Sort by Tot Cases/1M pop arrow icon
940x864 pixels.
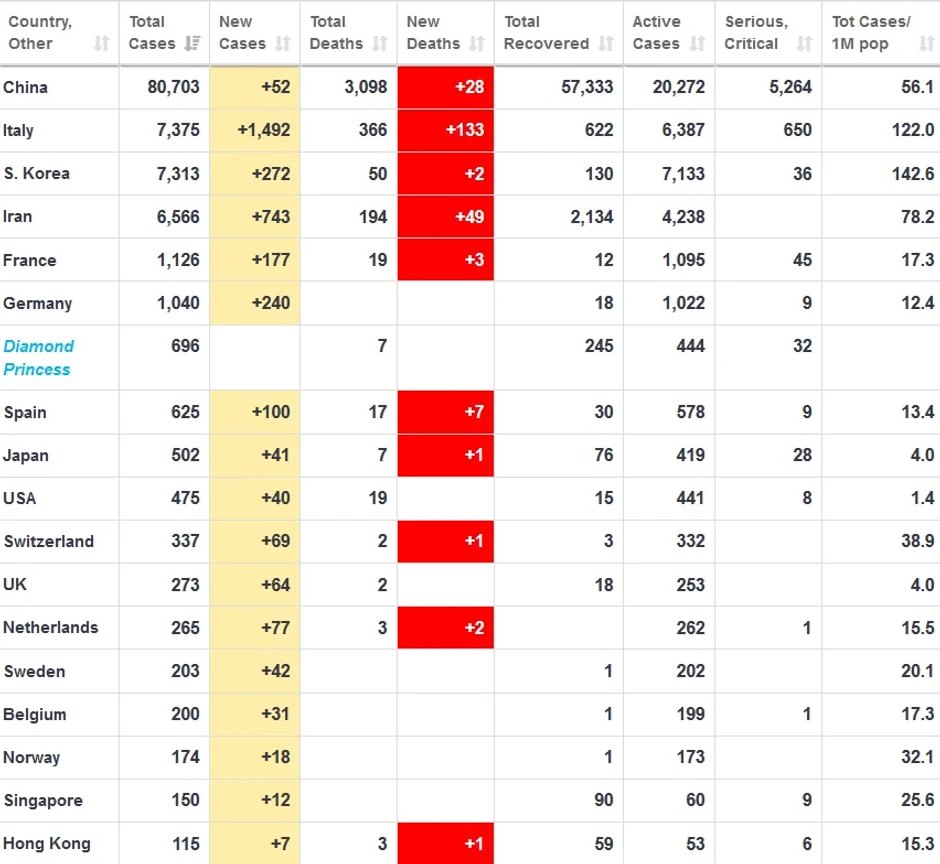click(x=927, y=44)
